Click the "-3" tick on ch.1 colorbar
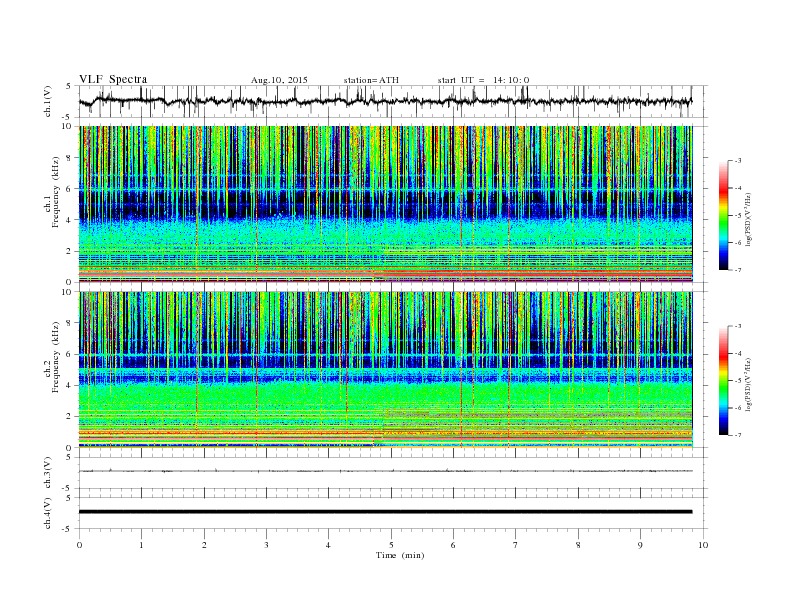The height and width of the screenshot is (612, 792). click(x=738, y=161)
